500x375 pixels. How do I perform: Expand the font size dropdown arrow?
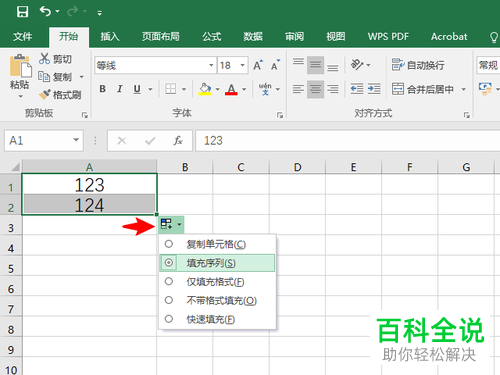242,65
